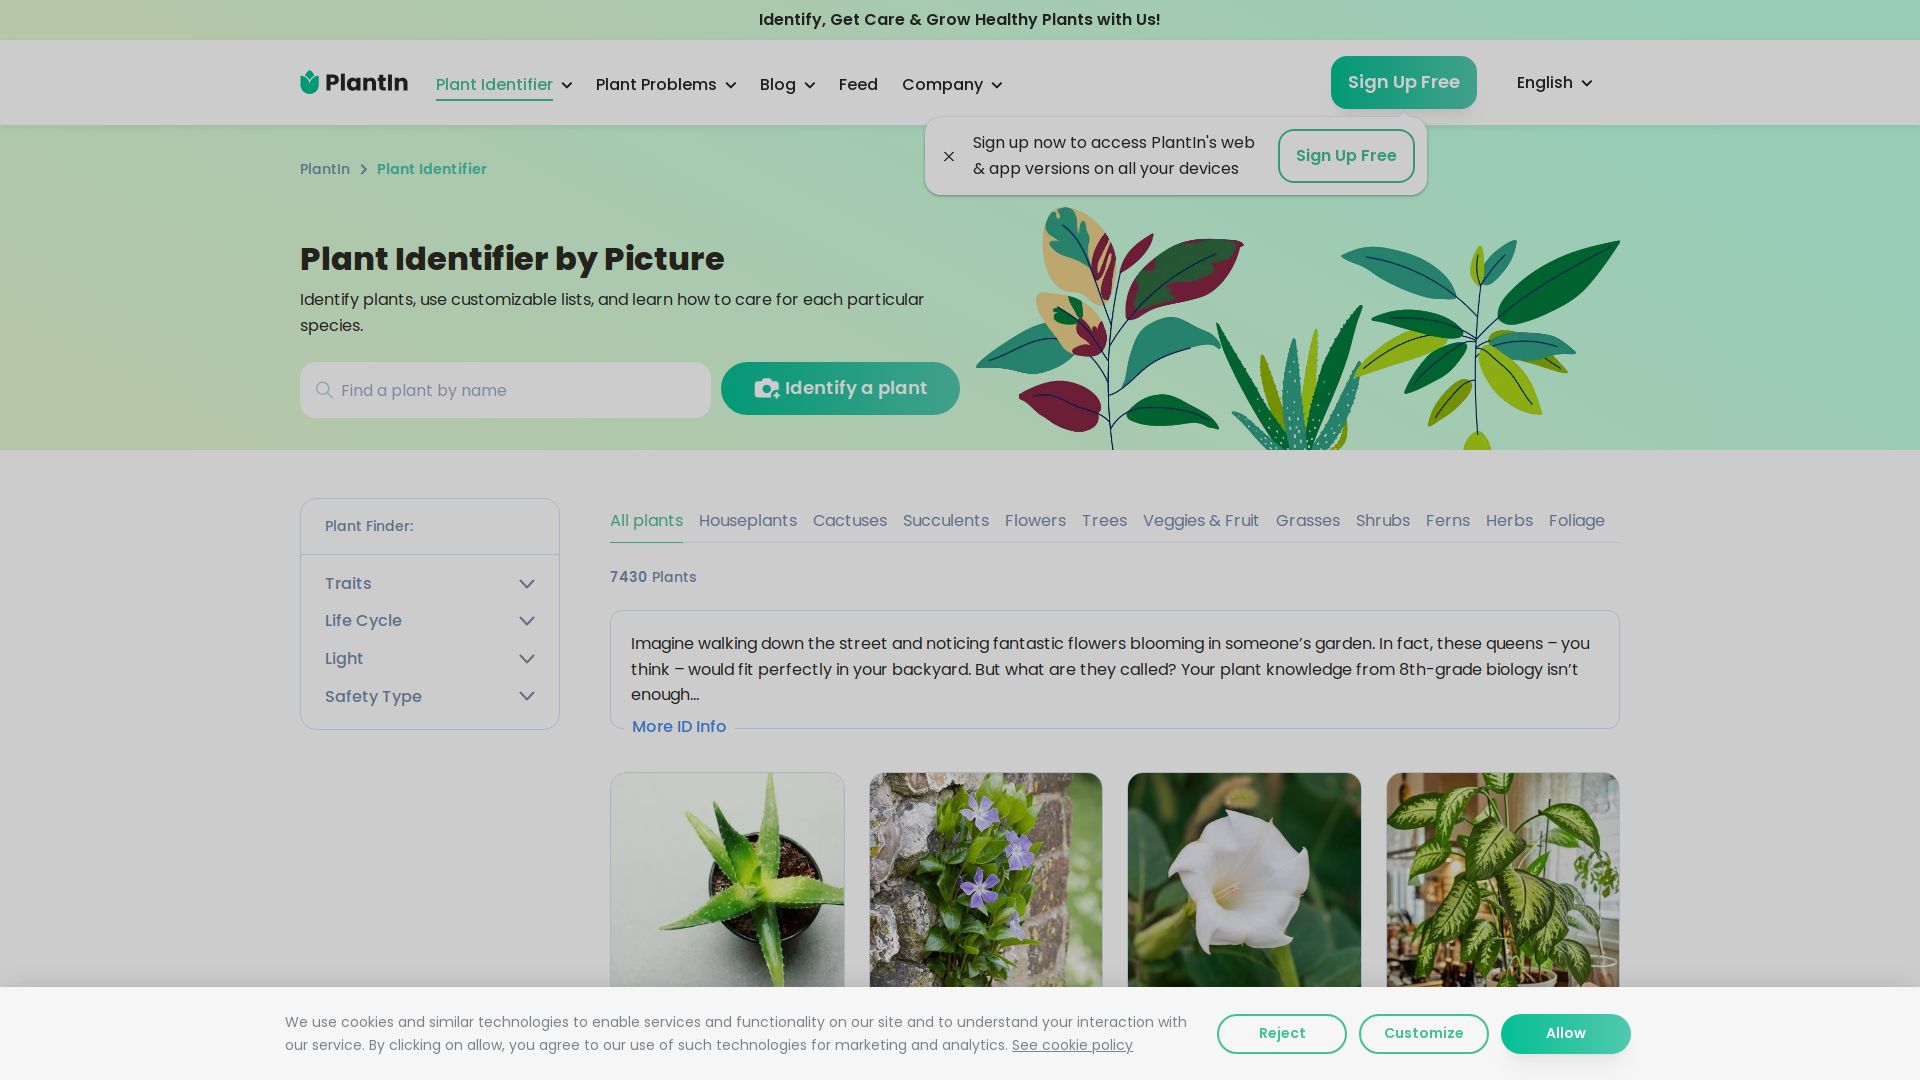This screenshot has width=1920, height=1080.
Task: Click the magnifier icon in search field
Action: click(x=324, y=390)
